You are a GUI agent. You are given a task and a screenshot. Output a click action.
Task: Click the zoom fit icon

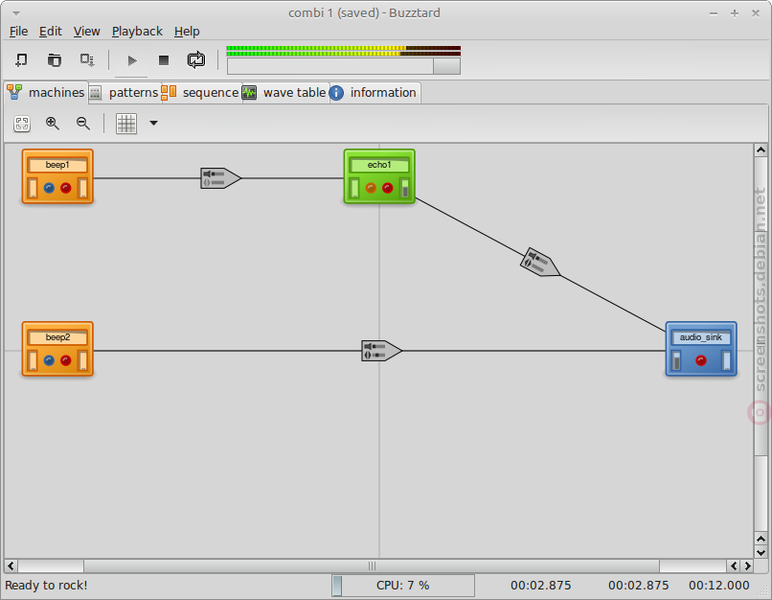(x=22, y=124)
